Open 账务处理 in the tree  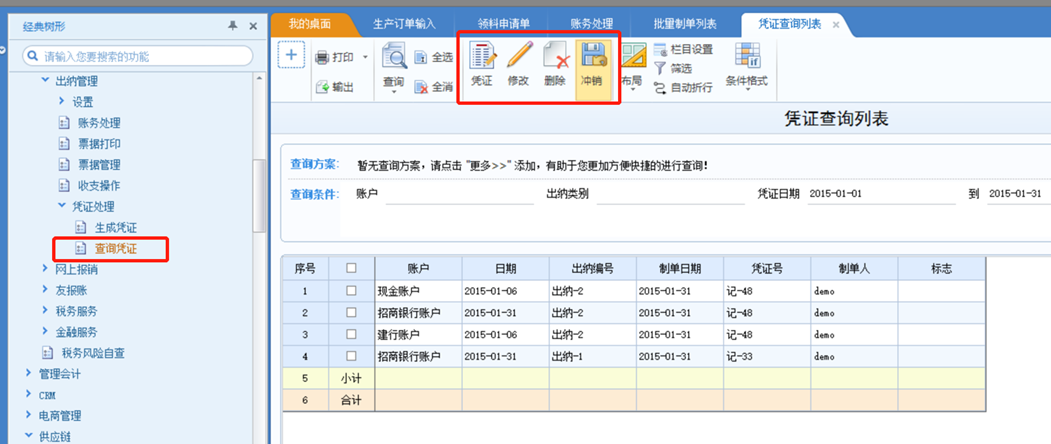tap(100, 123)
